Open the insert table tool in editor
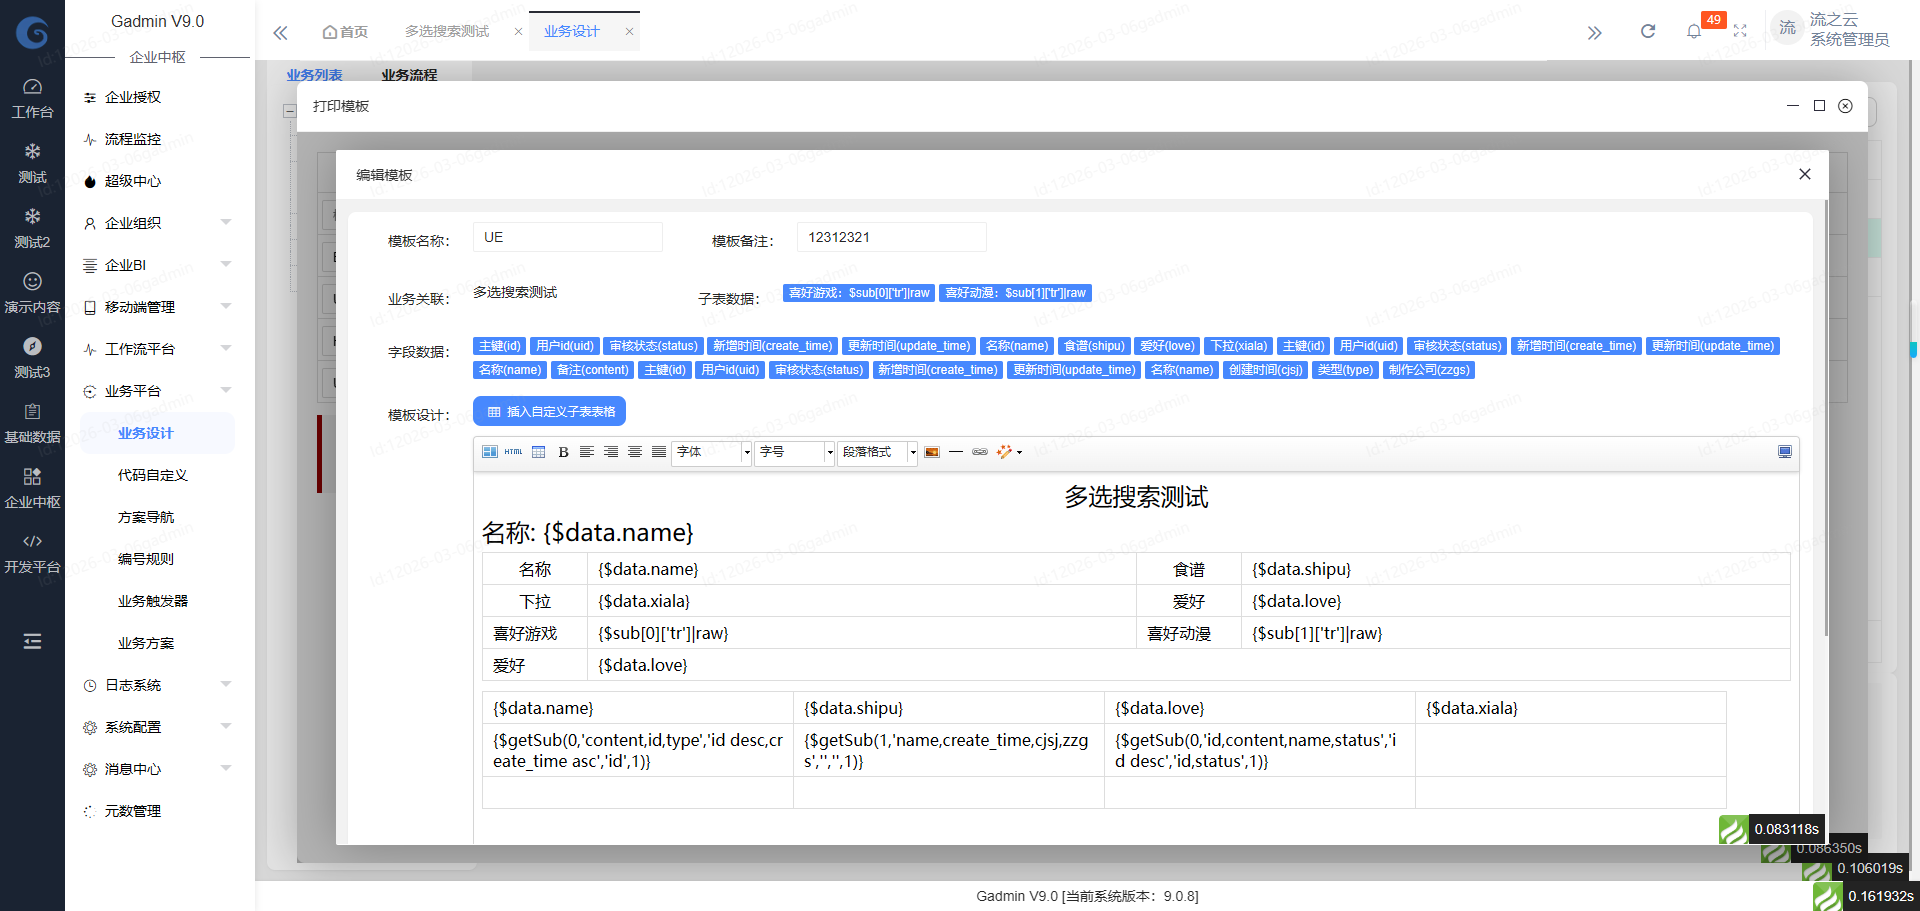The width and height of the screenshot is (1920, 911). pos(538,452)
